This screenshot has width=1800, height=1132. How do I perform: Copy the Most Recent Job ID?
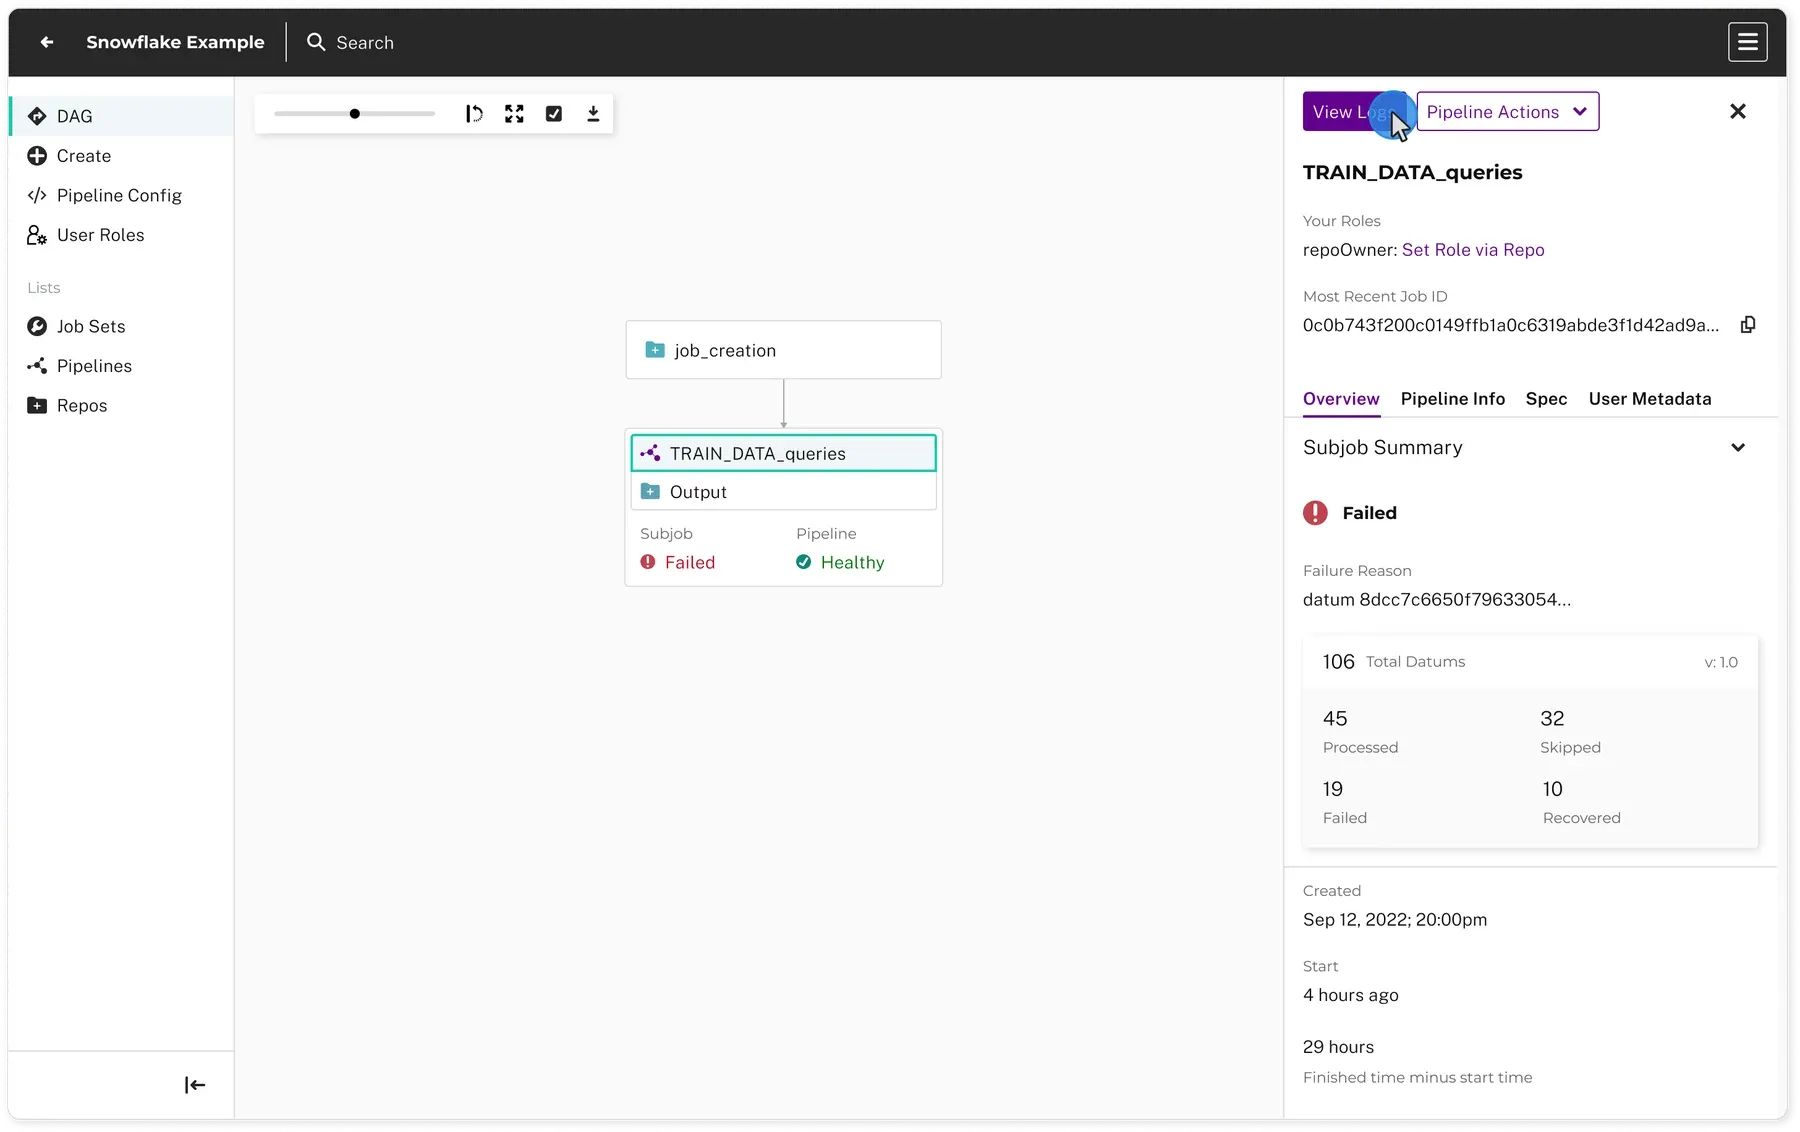pos(1748,325)
